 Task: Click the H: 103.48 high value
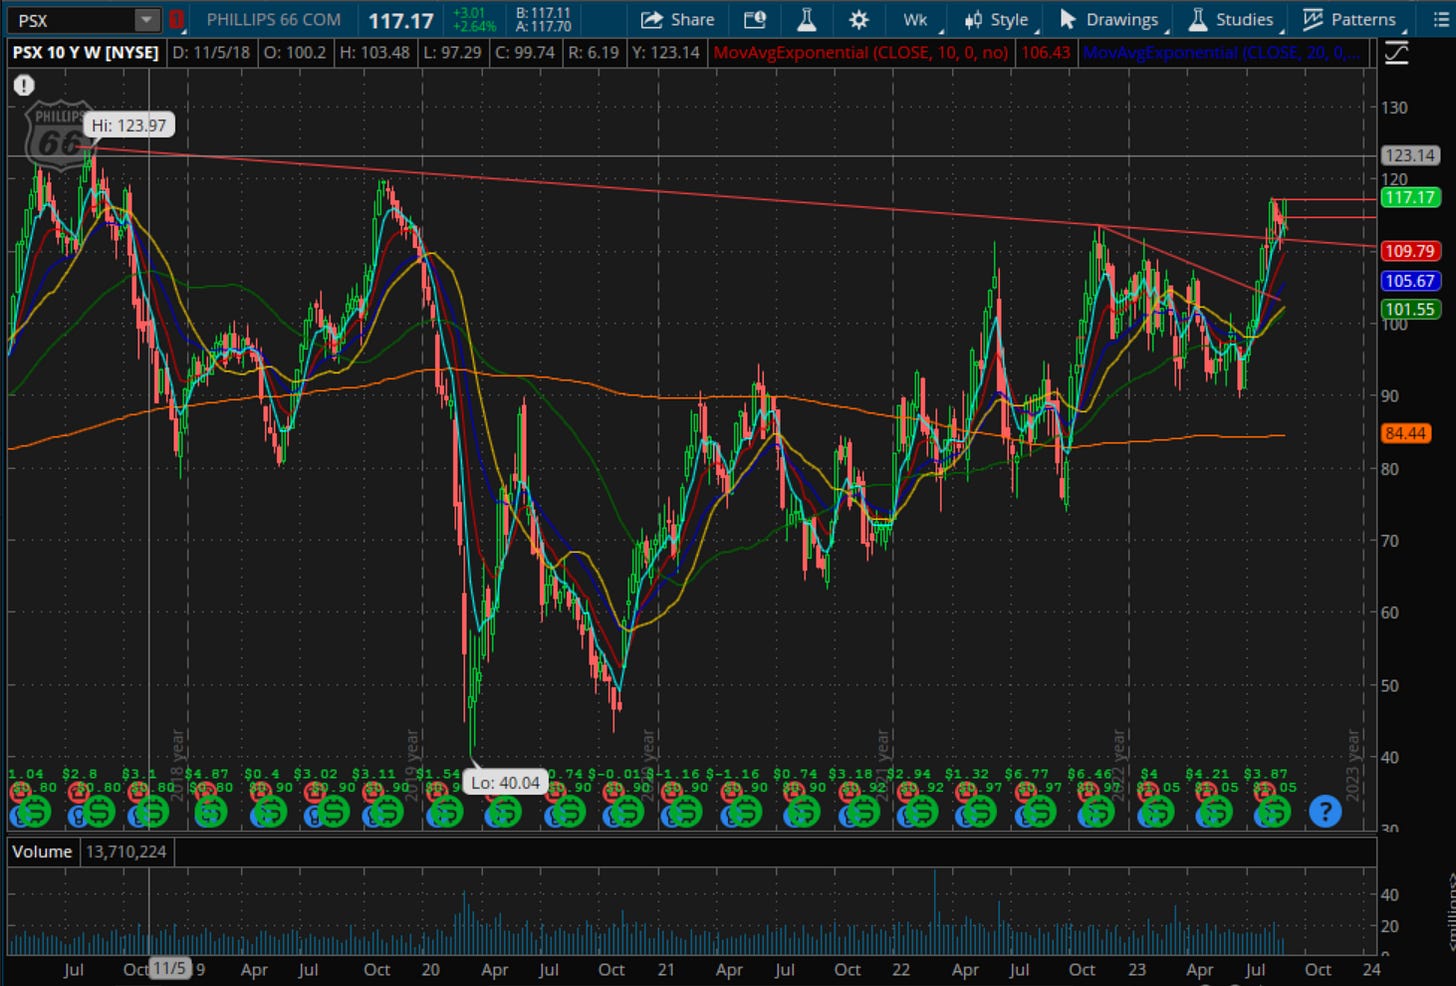[374, 52]
